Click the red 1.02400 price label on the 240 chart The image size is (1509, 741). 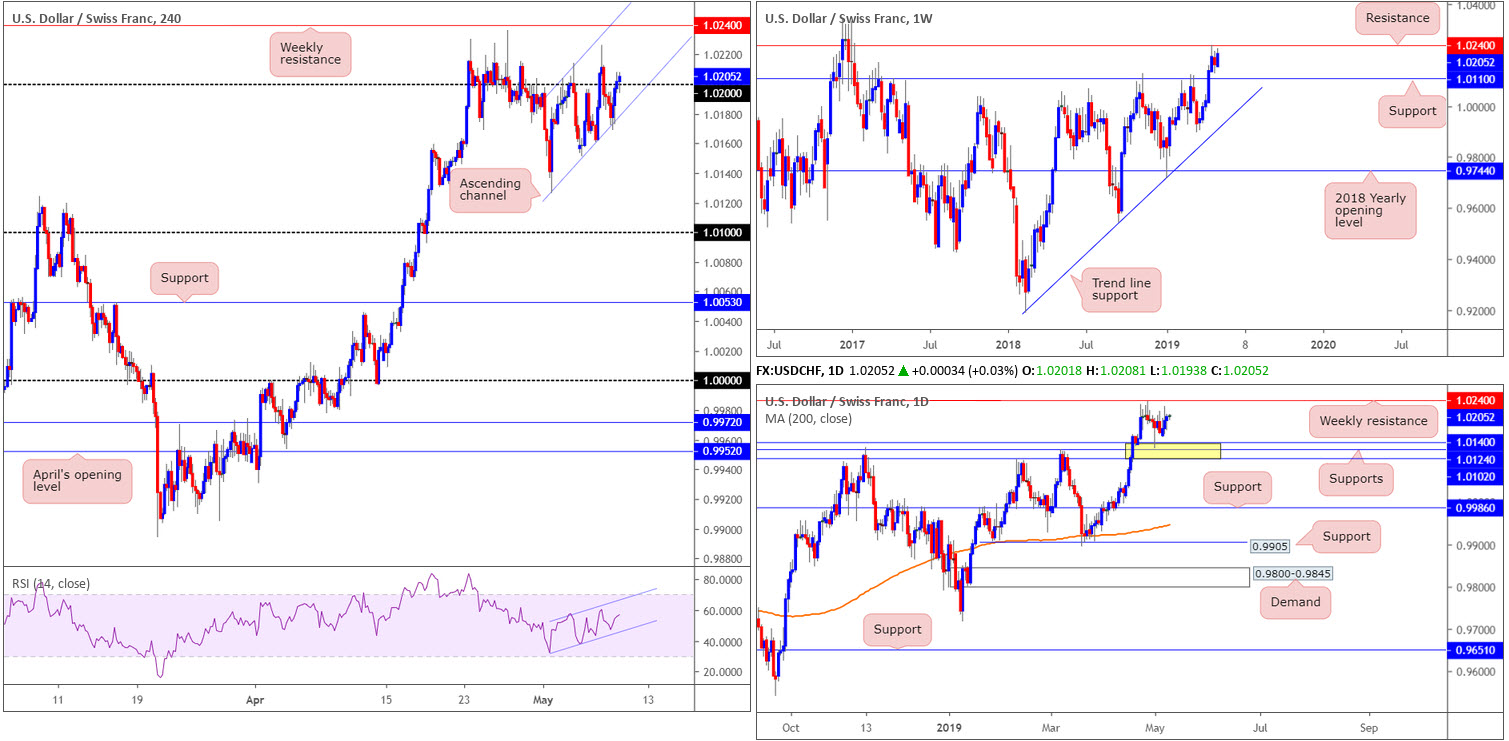click(720, 26)
